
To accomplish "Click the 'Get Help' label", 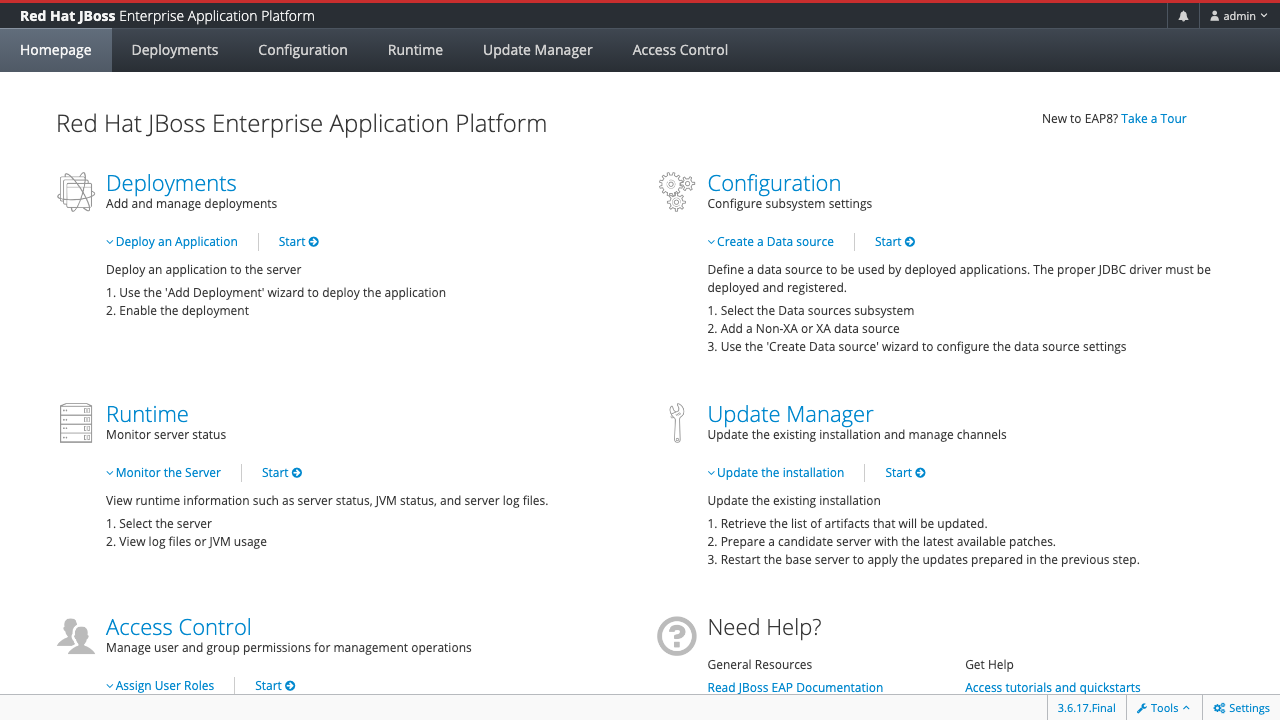I will [989, 665].
